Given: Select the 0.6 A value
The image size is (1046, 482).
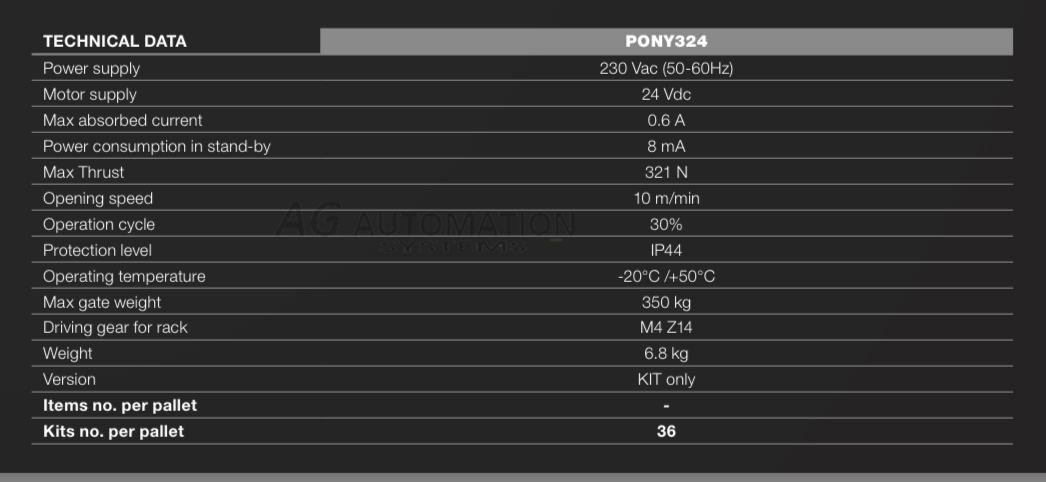Looking at the screenshot, I should pyautogui.click(x=666, y=121).
